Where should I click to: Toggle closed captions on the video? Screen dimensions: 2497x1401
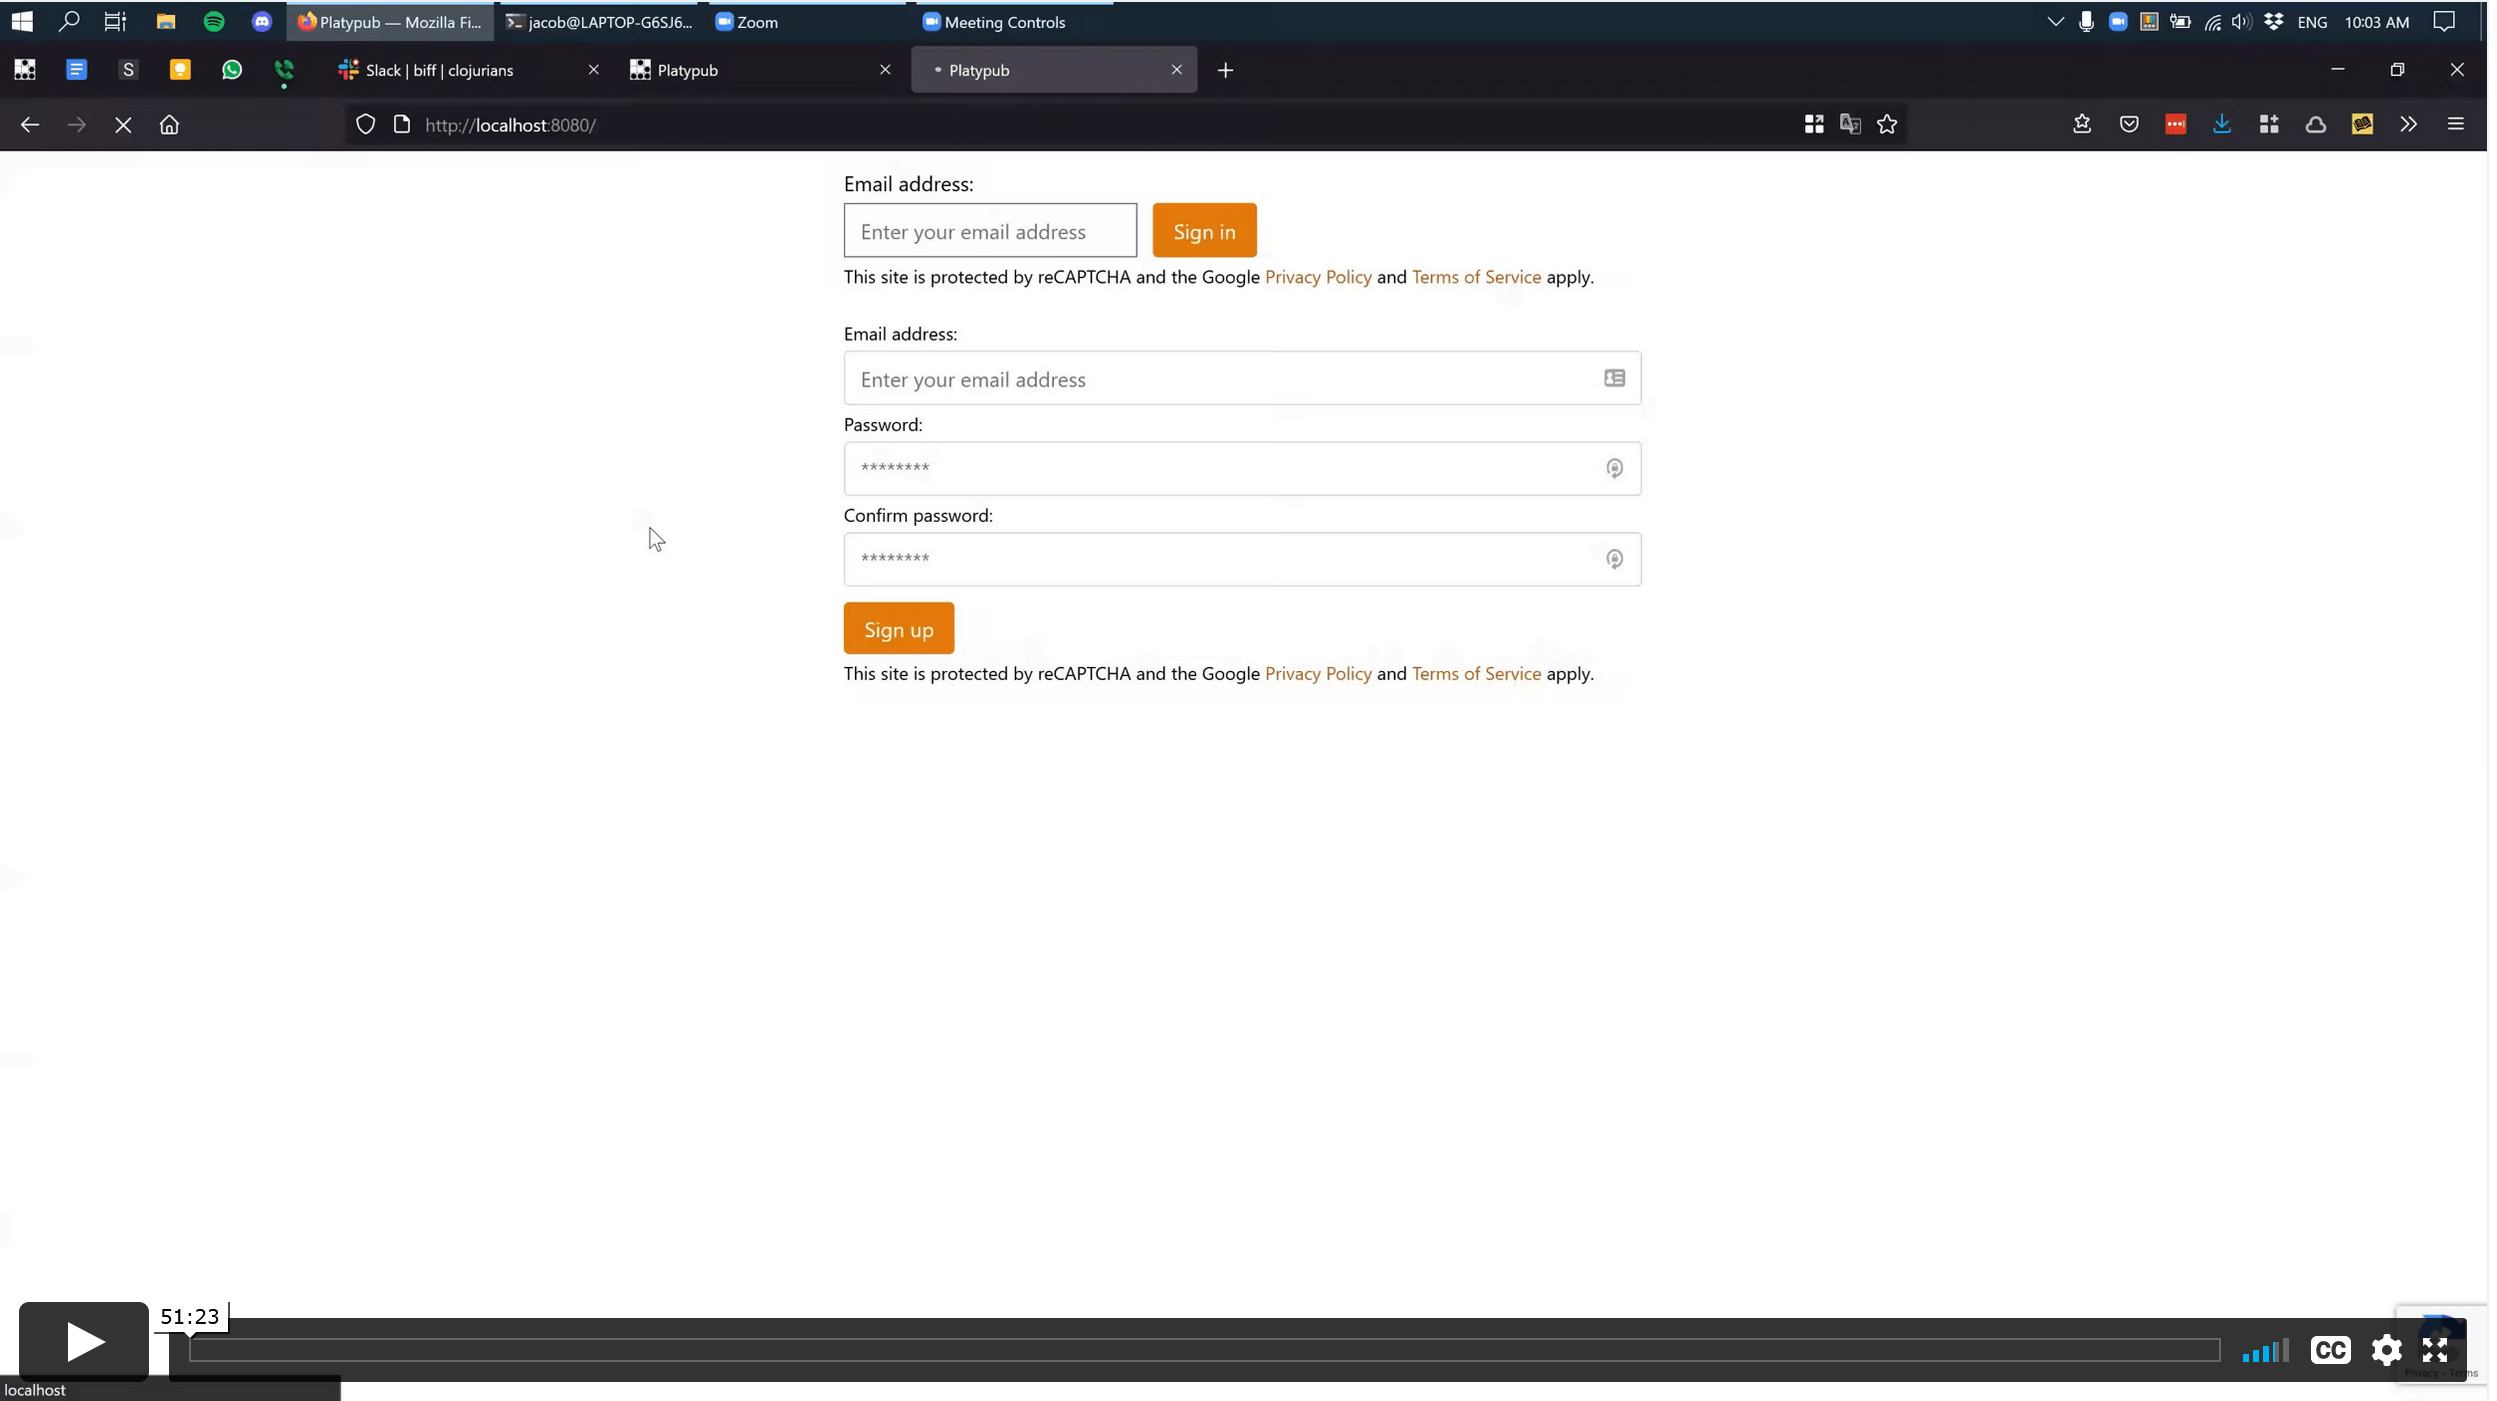pyautogui.click(x=2331, y=1351)
